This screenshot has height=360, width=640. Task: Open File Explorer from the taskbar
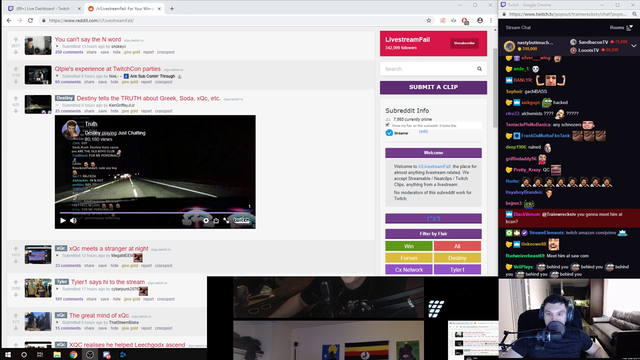[x=57, y=354]
